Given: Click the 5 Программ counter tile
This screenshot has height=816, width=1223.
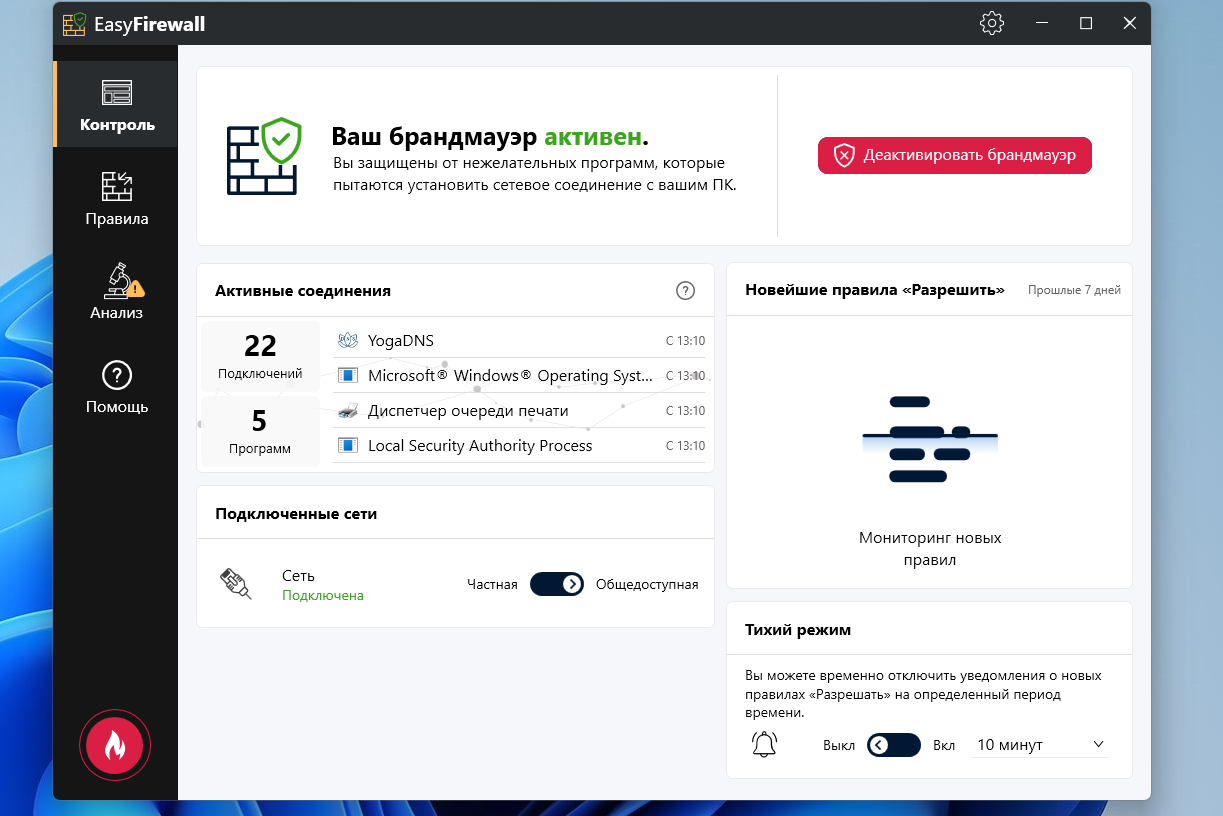Looking at the screenshot, I should [x=260, y=431].
